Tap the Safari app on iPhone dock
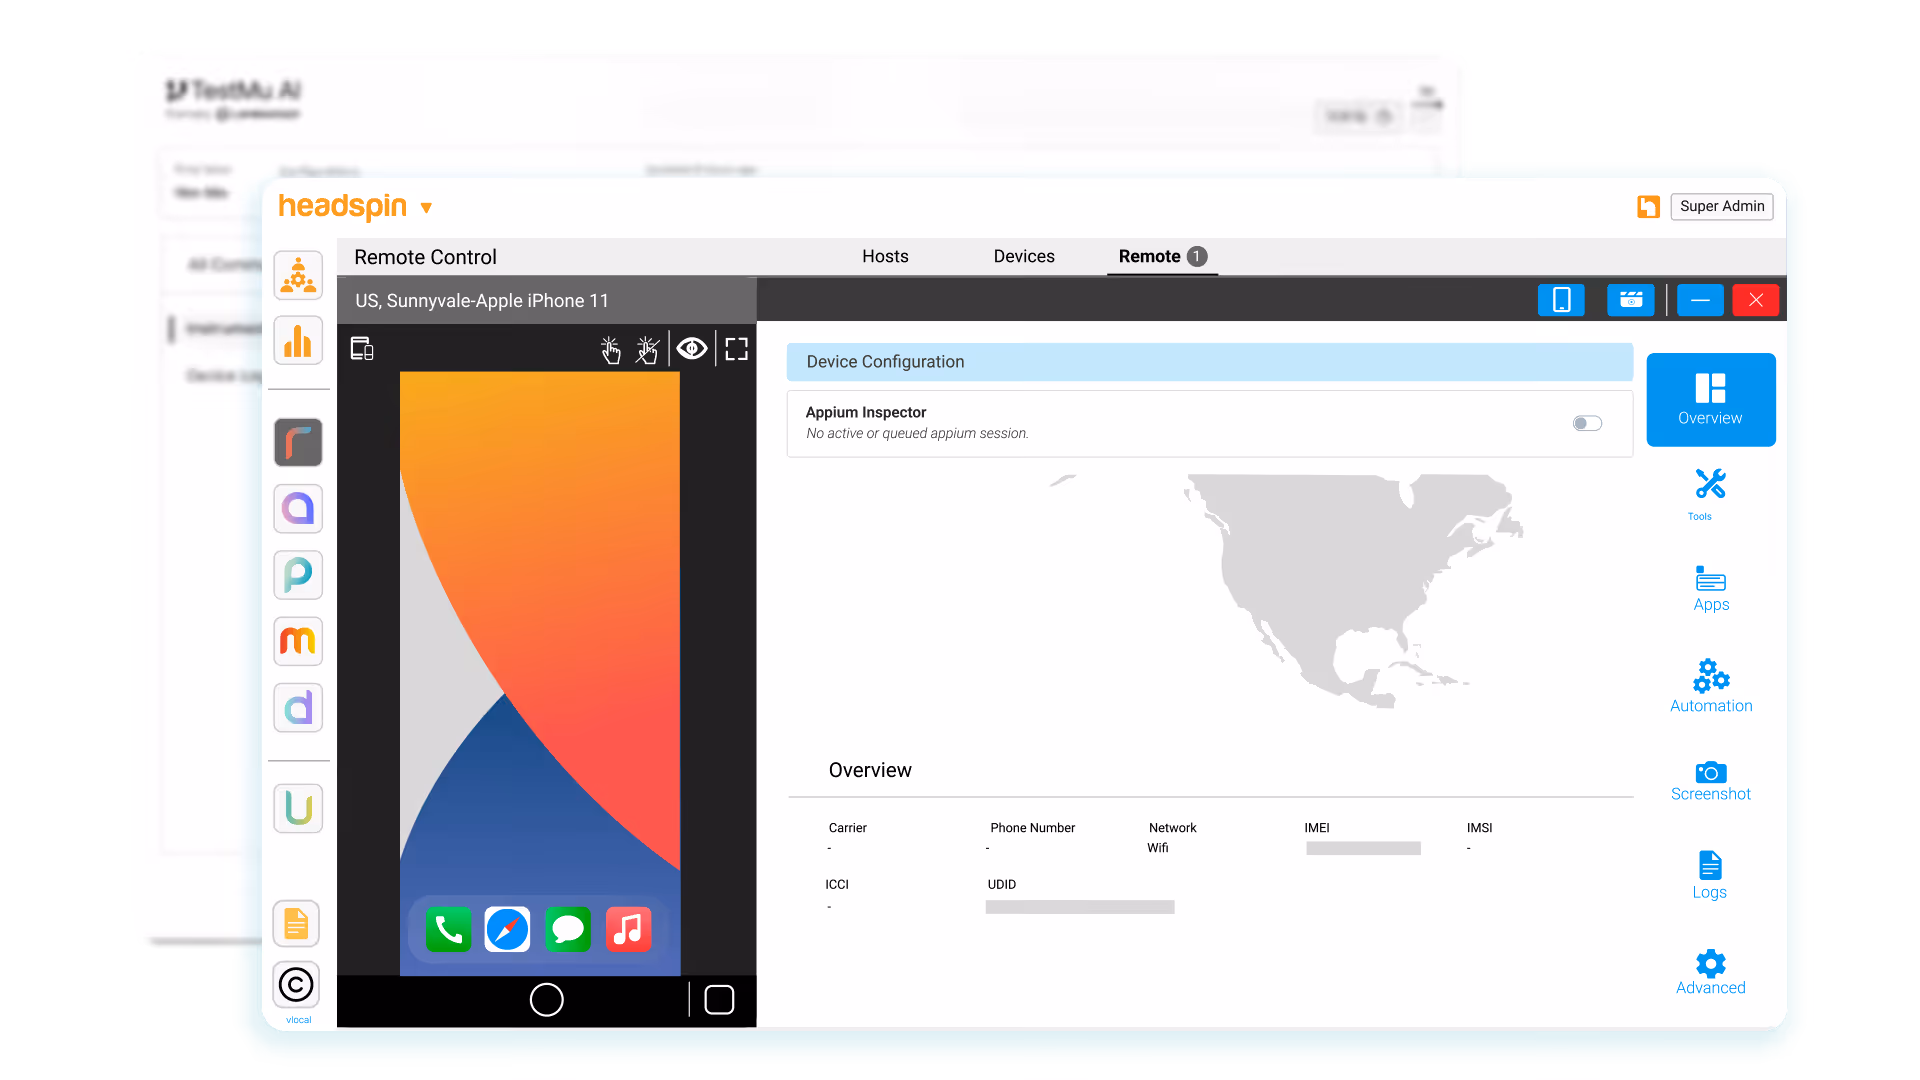Image resolution: width=1920 pixels, height=1080 pixels. (508, 930)
